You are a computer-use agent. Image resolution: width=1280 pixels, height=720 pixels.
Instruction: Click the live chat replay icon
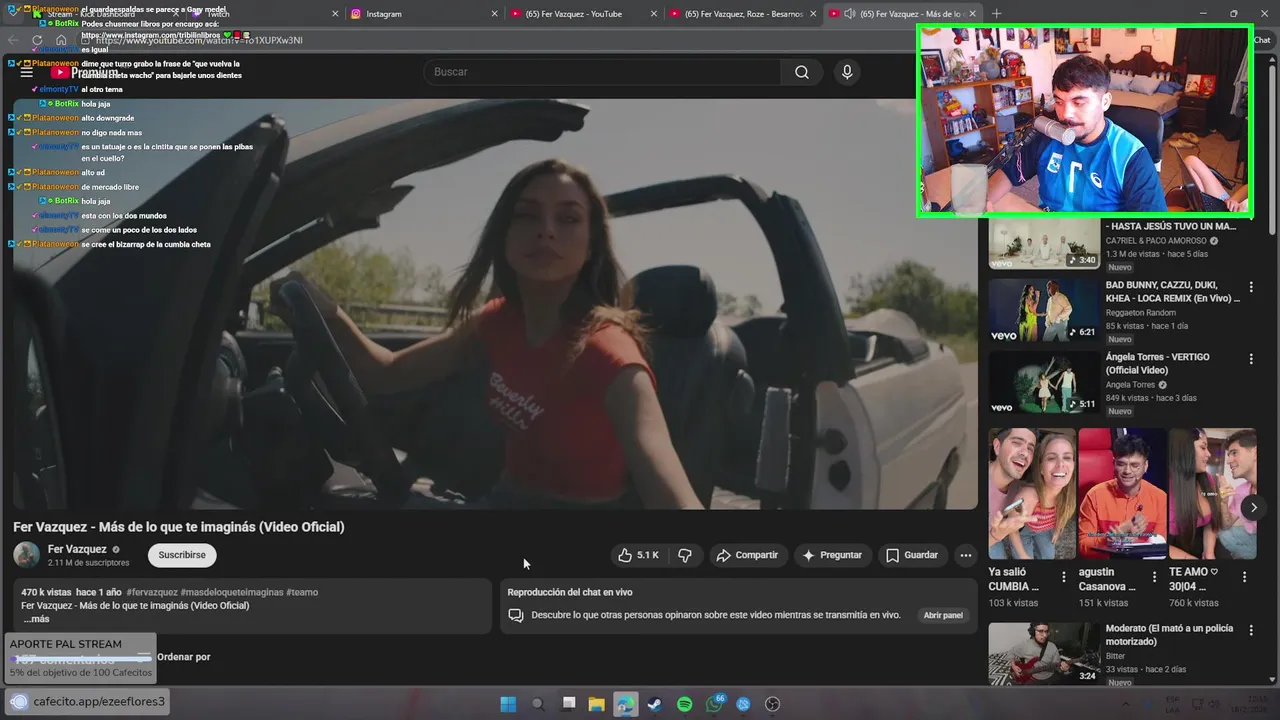516,615
